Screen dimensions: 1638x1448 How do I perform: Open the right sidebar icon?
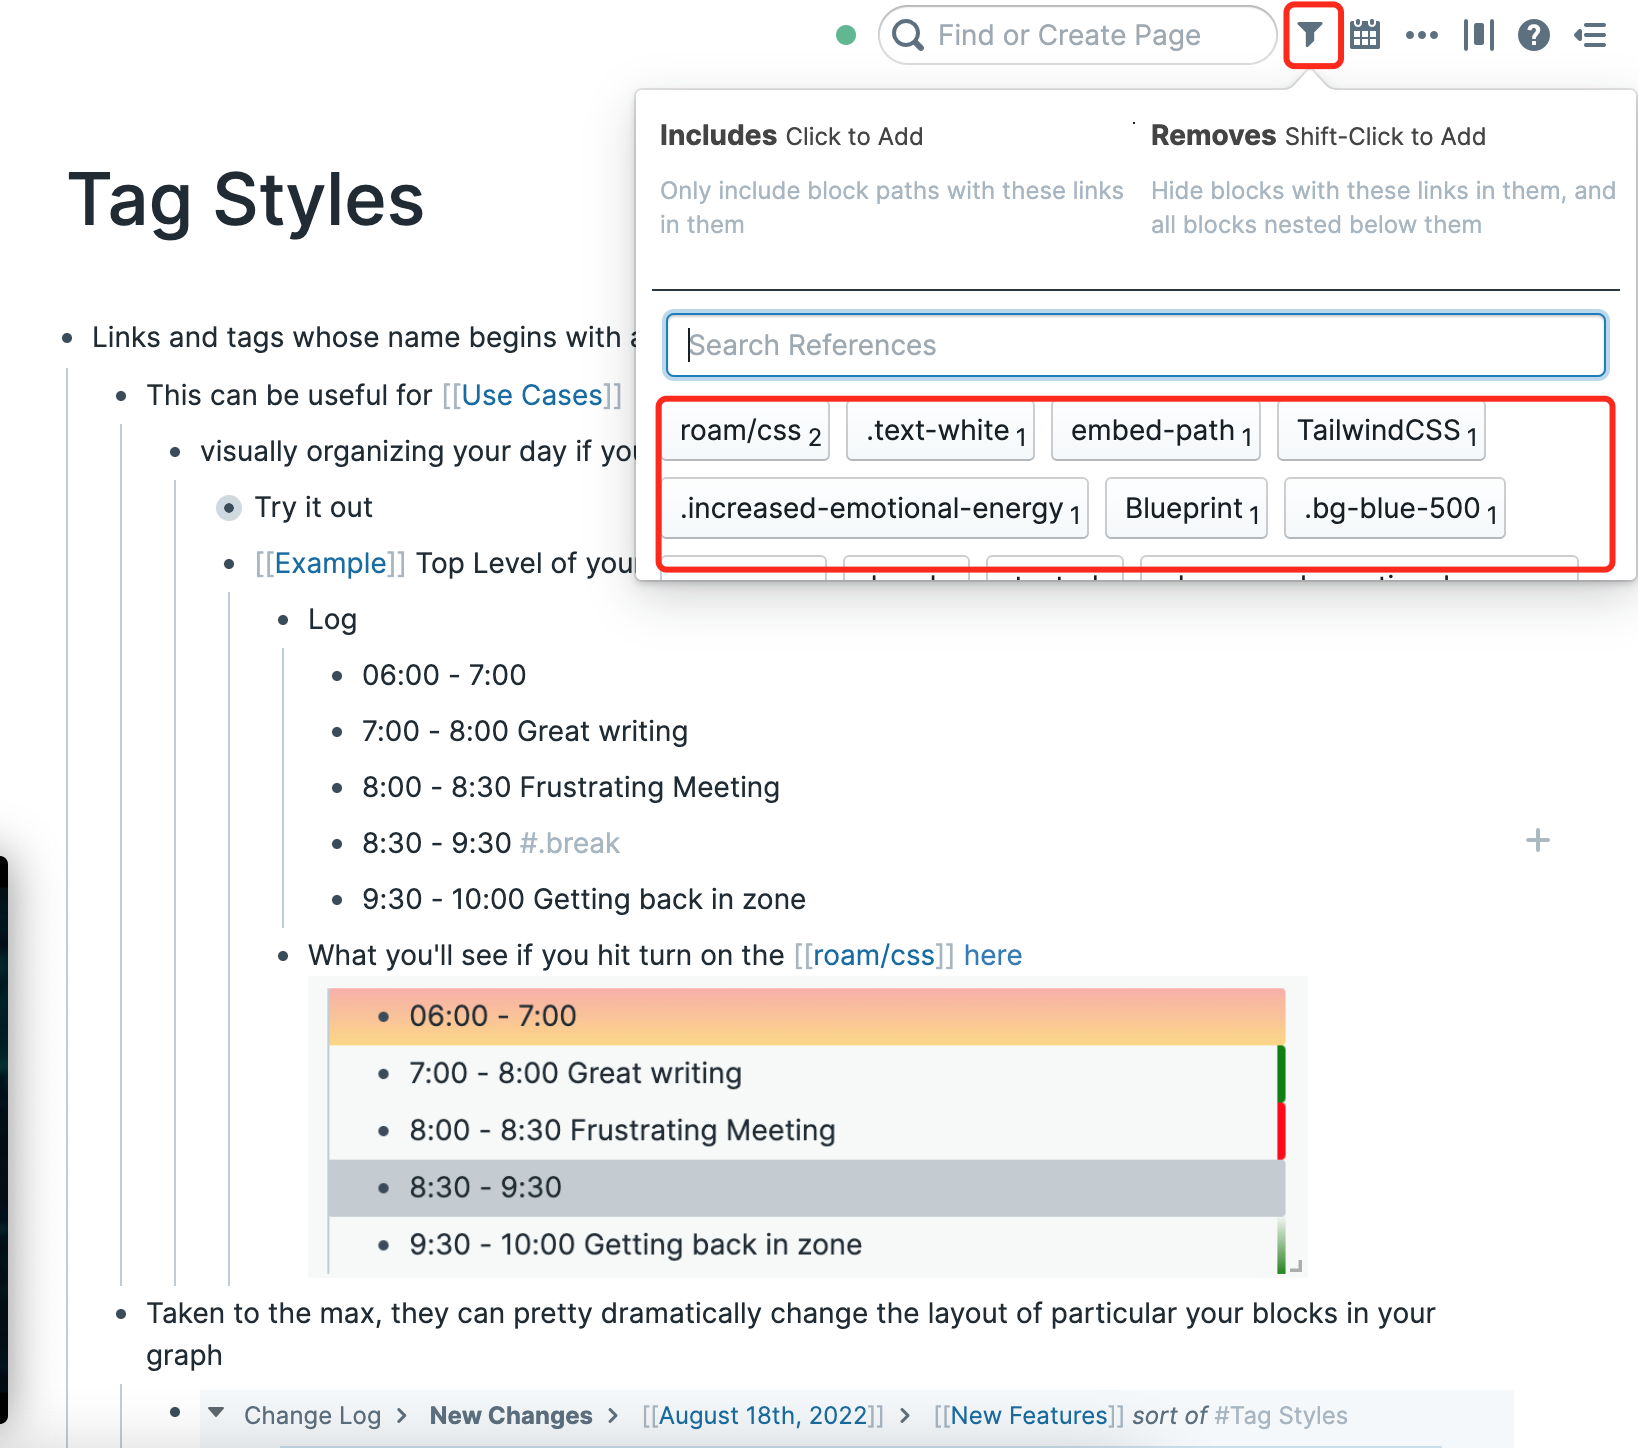pyautogui.click(x=1589, y=35)
